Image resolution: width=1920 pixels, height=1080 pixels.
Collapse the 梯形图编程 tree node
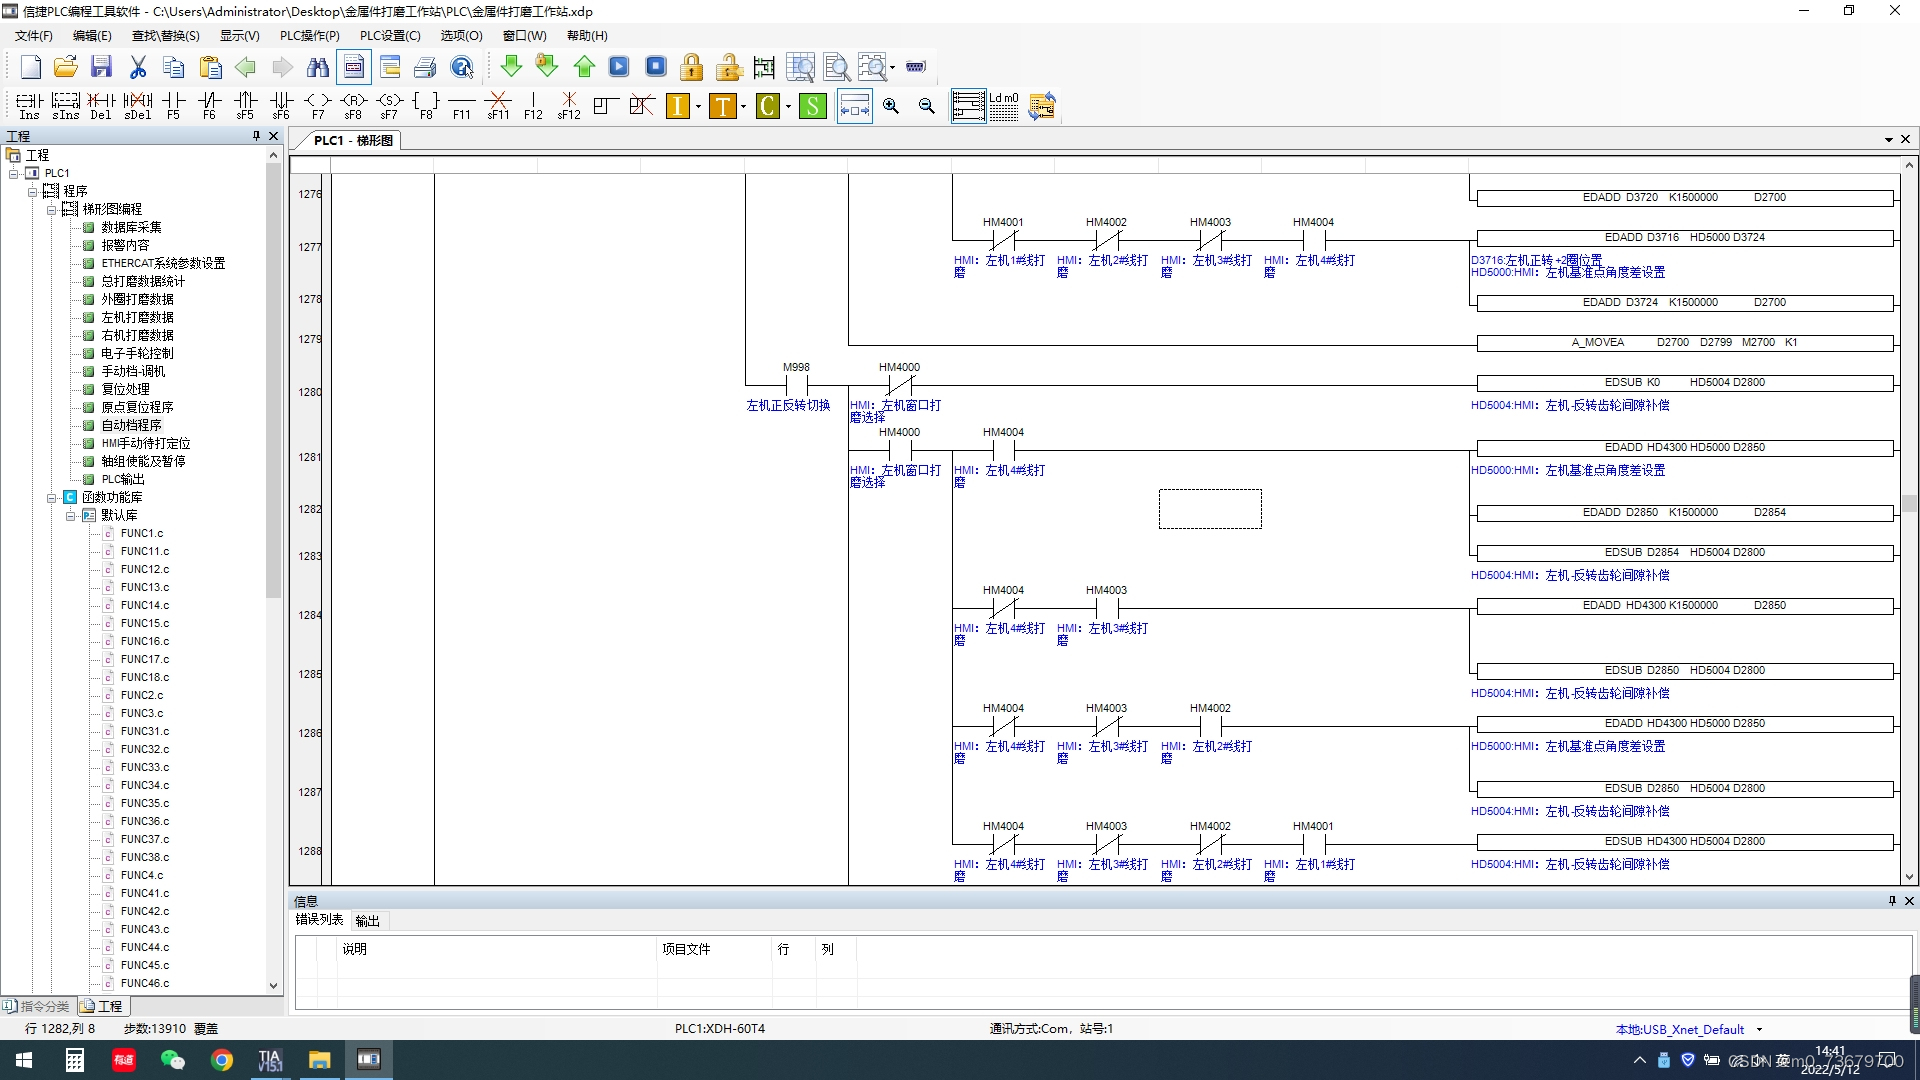pyautogui.click(x=52, y=209)
